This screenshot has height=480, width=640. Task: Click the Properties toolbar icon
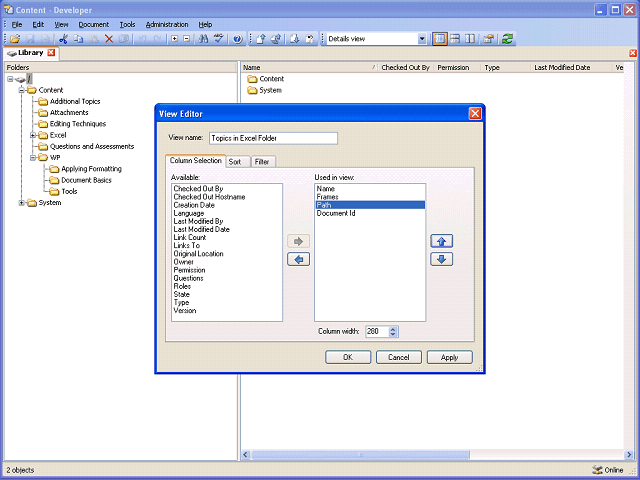click(x=489, y=39)
